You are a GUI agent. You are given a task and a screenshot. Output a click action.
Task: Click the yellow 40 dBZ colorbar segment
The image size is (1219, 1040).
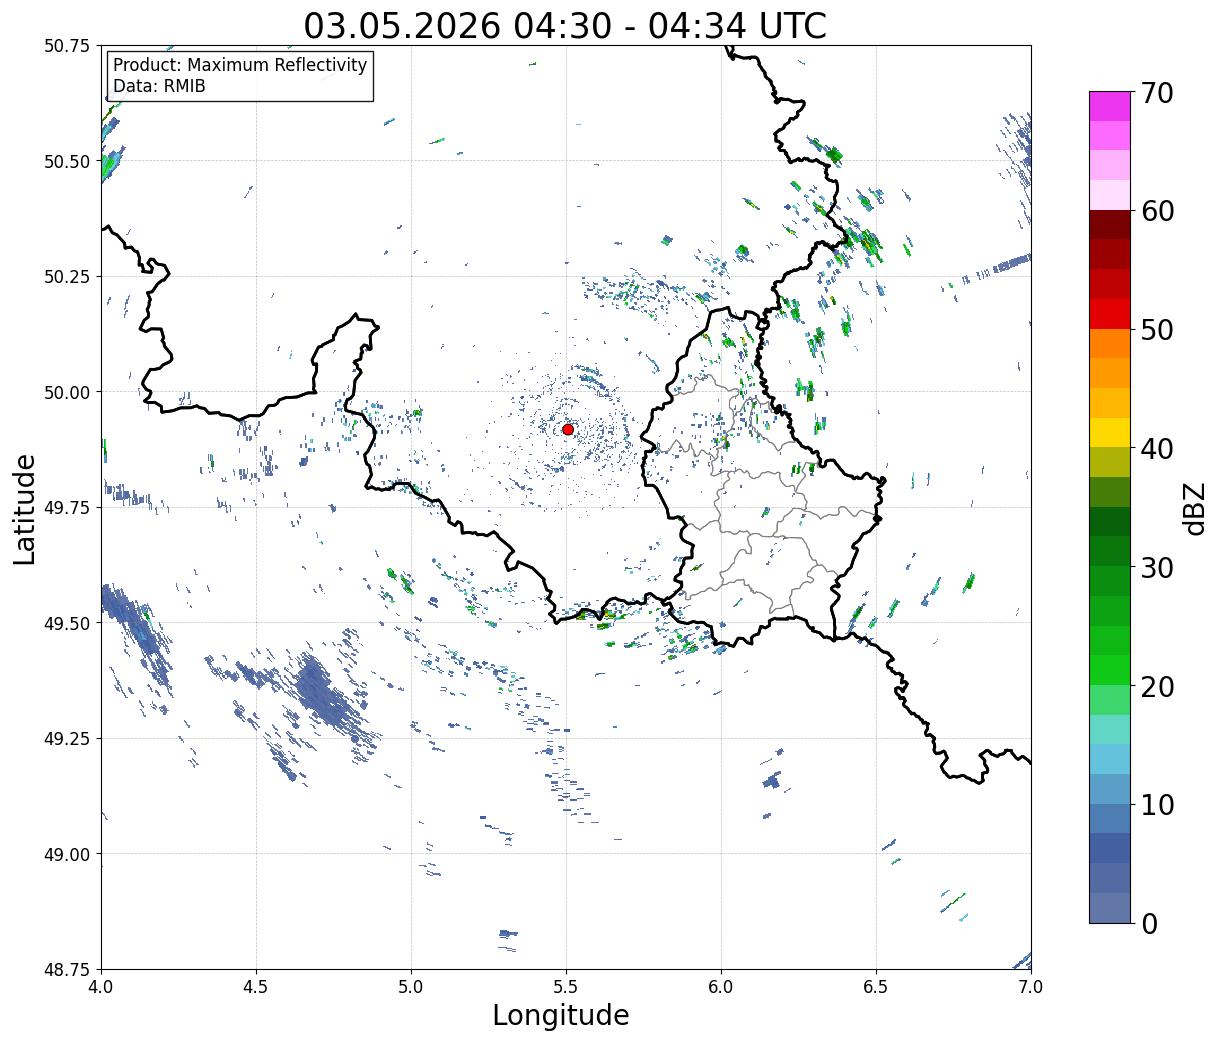point(1110,432)
